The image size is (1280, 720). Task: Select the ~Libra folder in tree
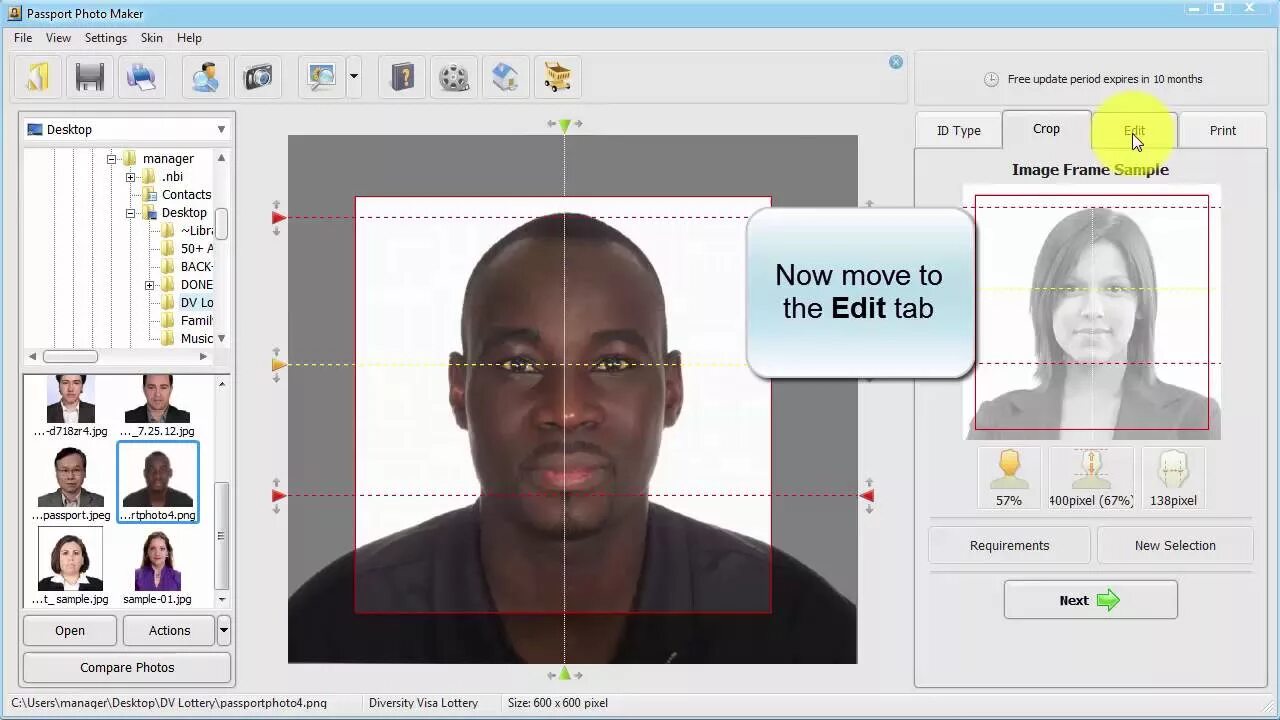tap(197, 231)
